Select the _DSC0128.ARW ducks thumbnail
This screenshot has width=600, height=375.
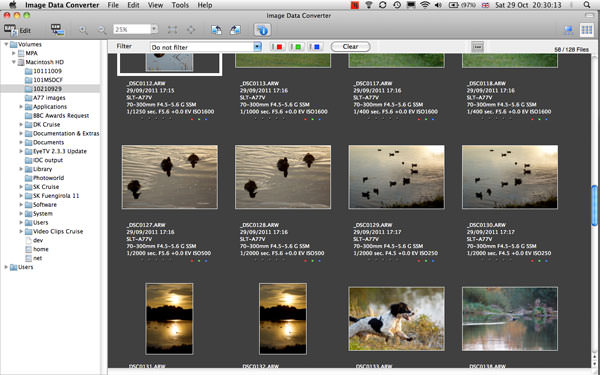[x=283, y=177]
